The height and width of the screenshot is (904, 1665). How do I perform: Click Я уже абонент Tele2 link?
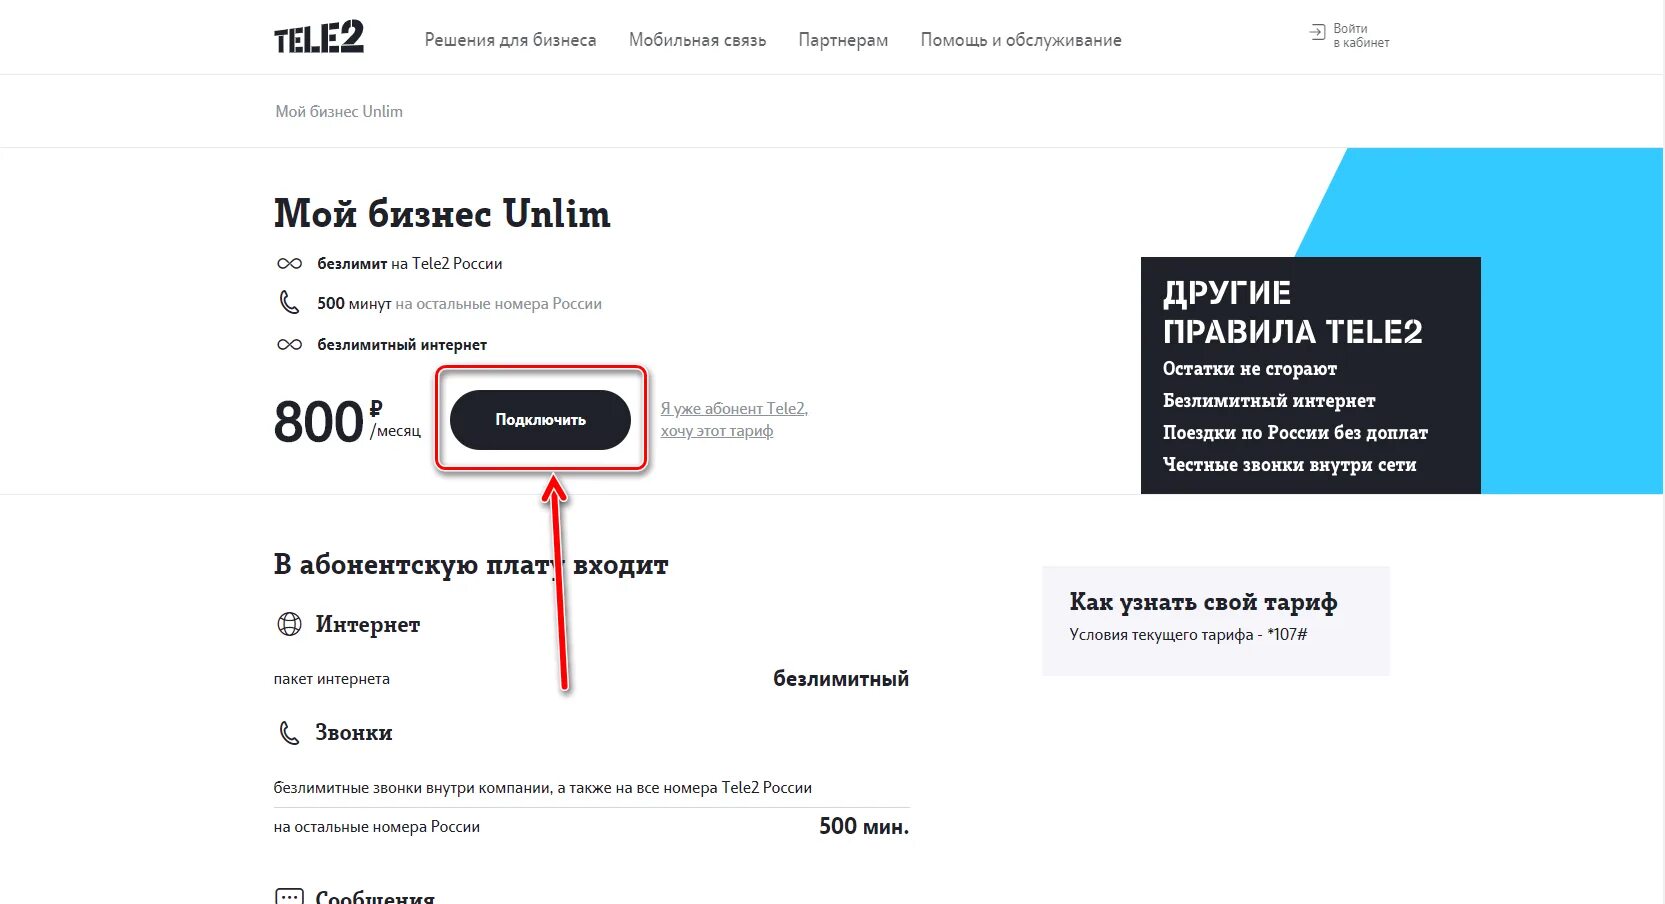tap(734, 420)
